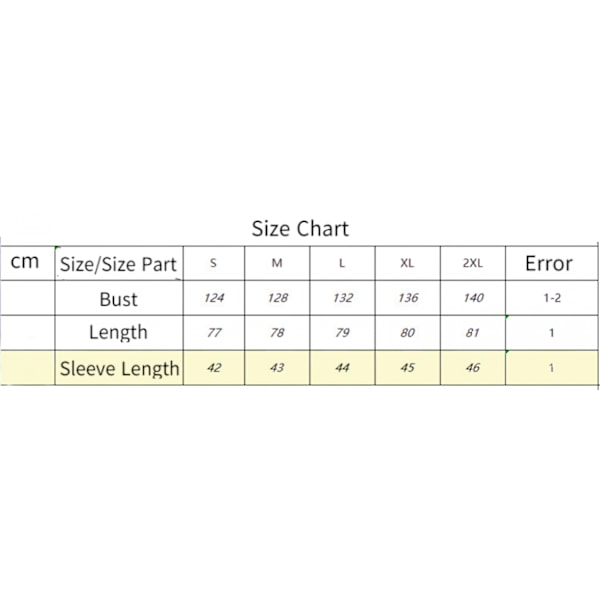Image resolution: width=600 pixels, height=600 pixels.
Task: Select the S size column header
Action: point(214,263)
